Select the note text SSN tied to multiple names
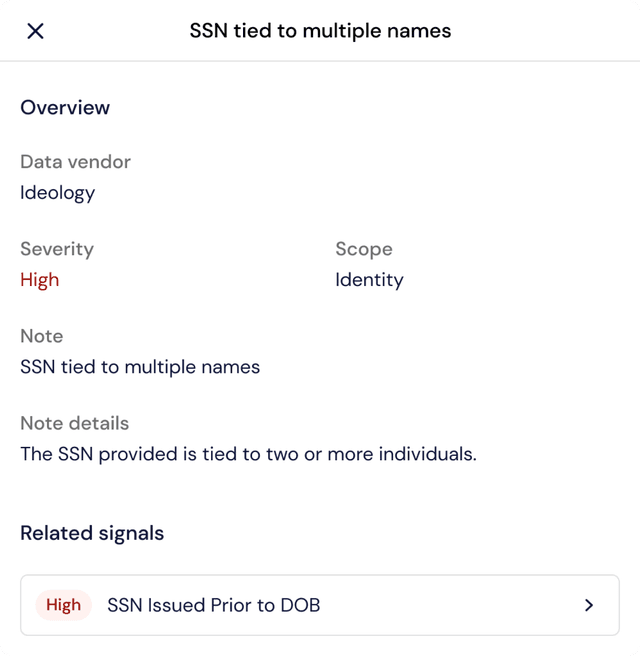 pos(140,367)
